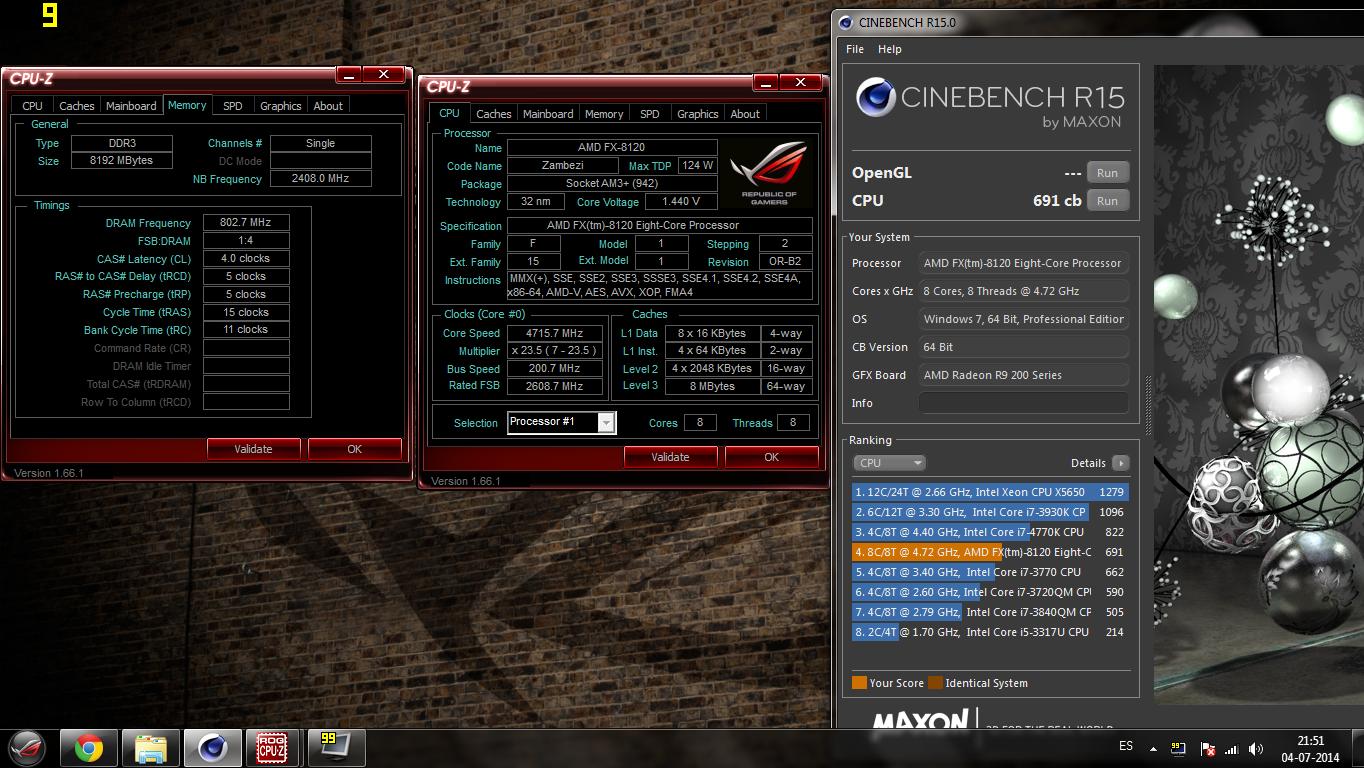The image size is (1364, 768).
Task: Click Validate in the left CPU-Z Memory window
Action: pyautogui.click(x=253, y=449)
